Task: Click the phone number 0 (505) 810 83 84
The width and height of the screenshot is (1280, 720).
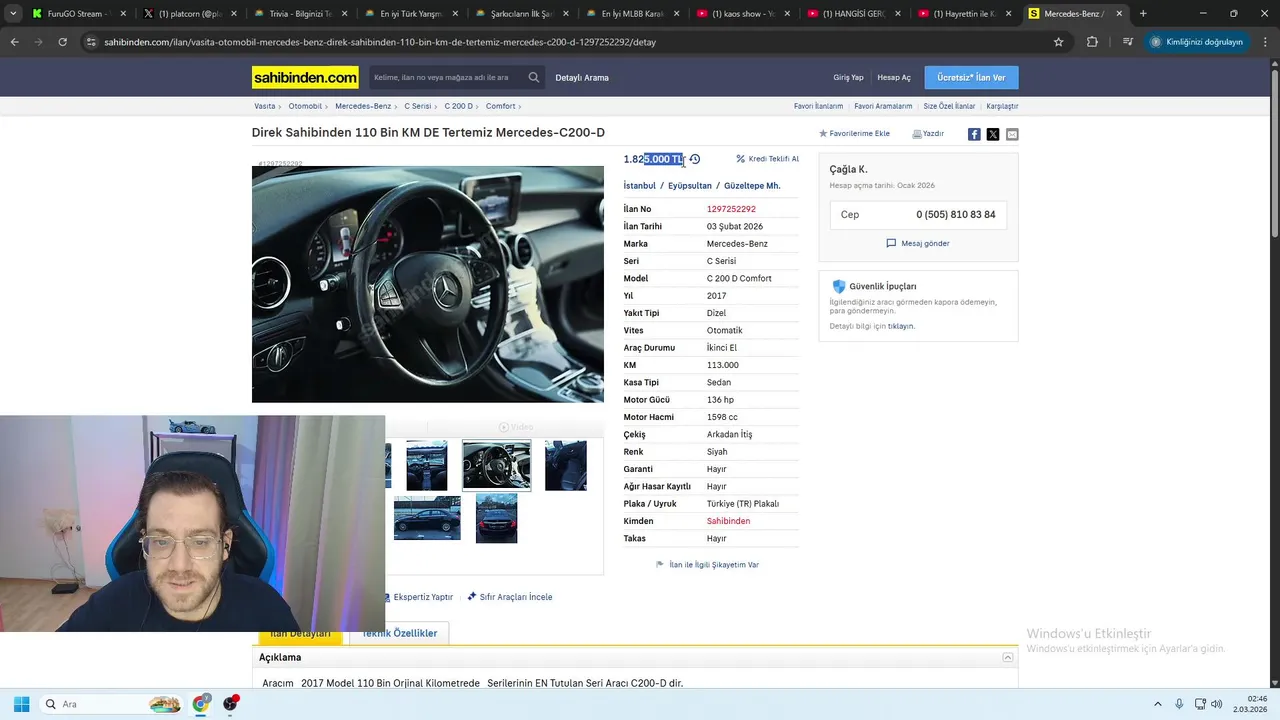Action: click(956, 215)
